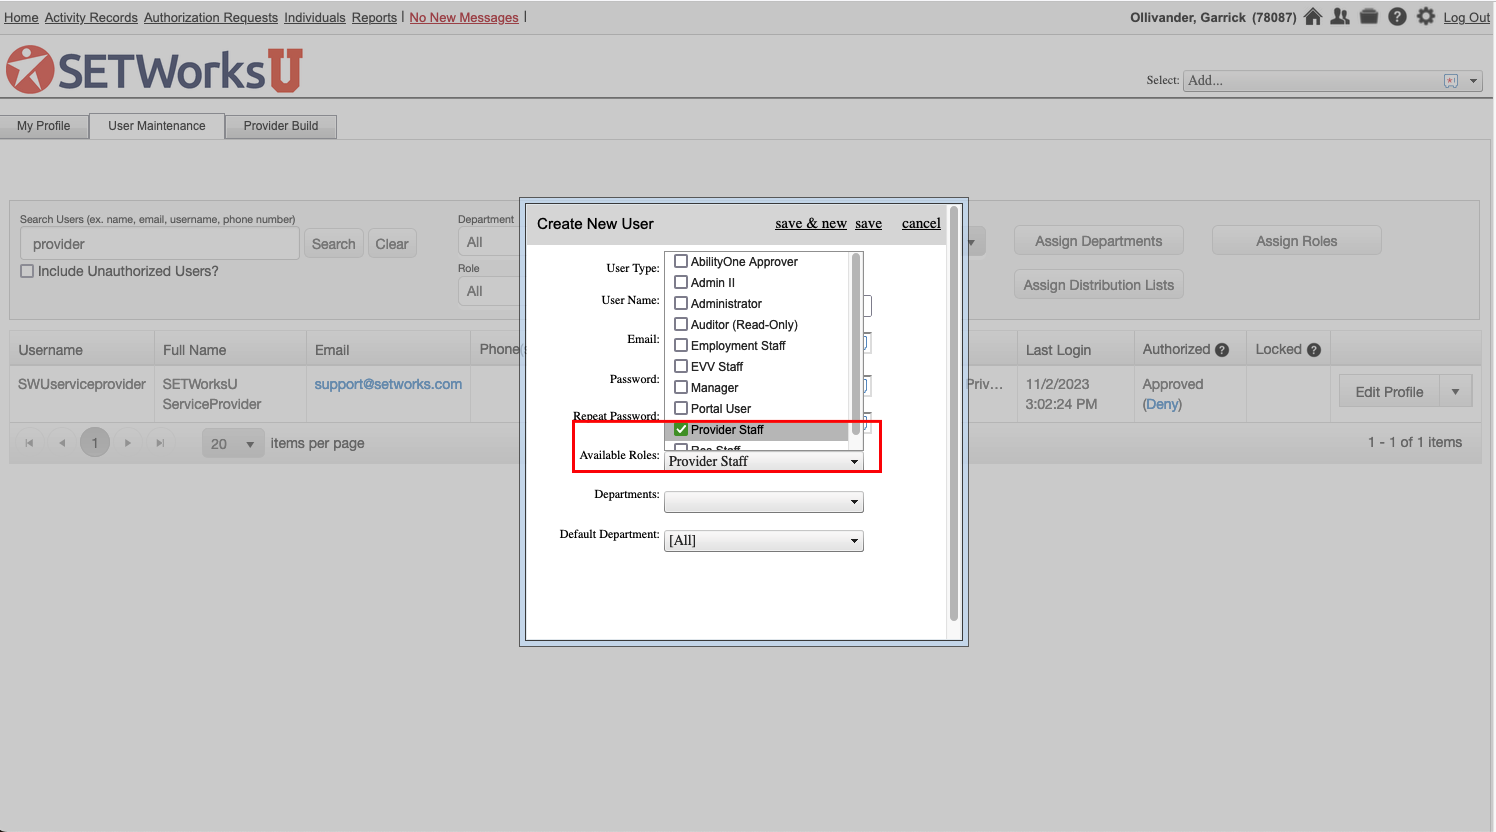Image resolution: width=1496 pixels, height=832 pixels.
Task: Check the Manager role
Action: 681,387
